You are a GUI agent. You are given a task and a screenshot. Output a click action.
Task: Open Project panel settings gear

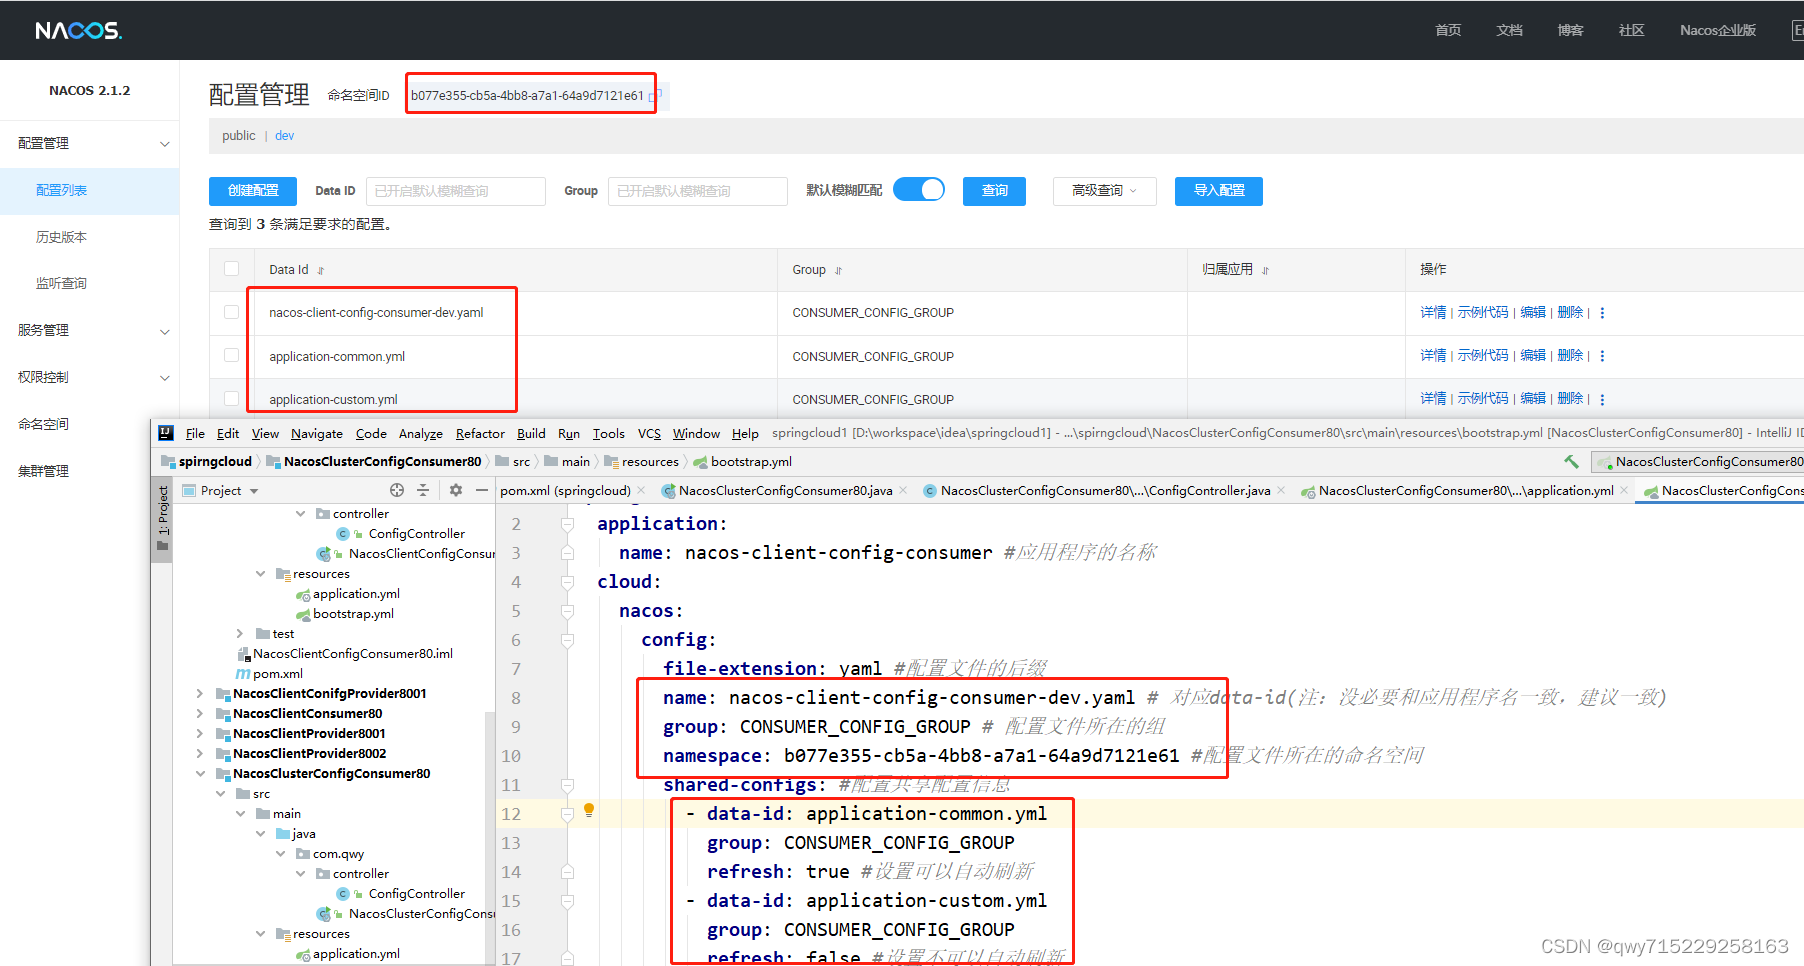pos(456,490)
